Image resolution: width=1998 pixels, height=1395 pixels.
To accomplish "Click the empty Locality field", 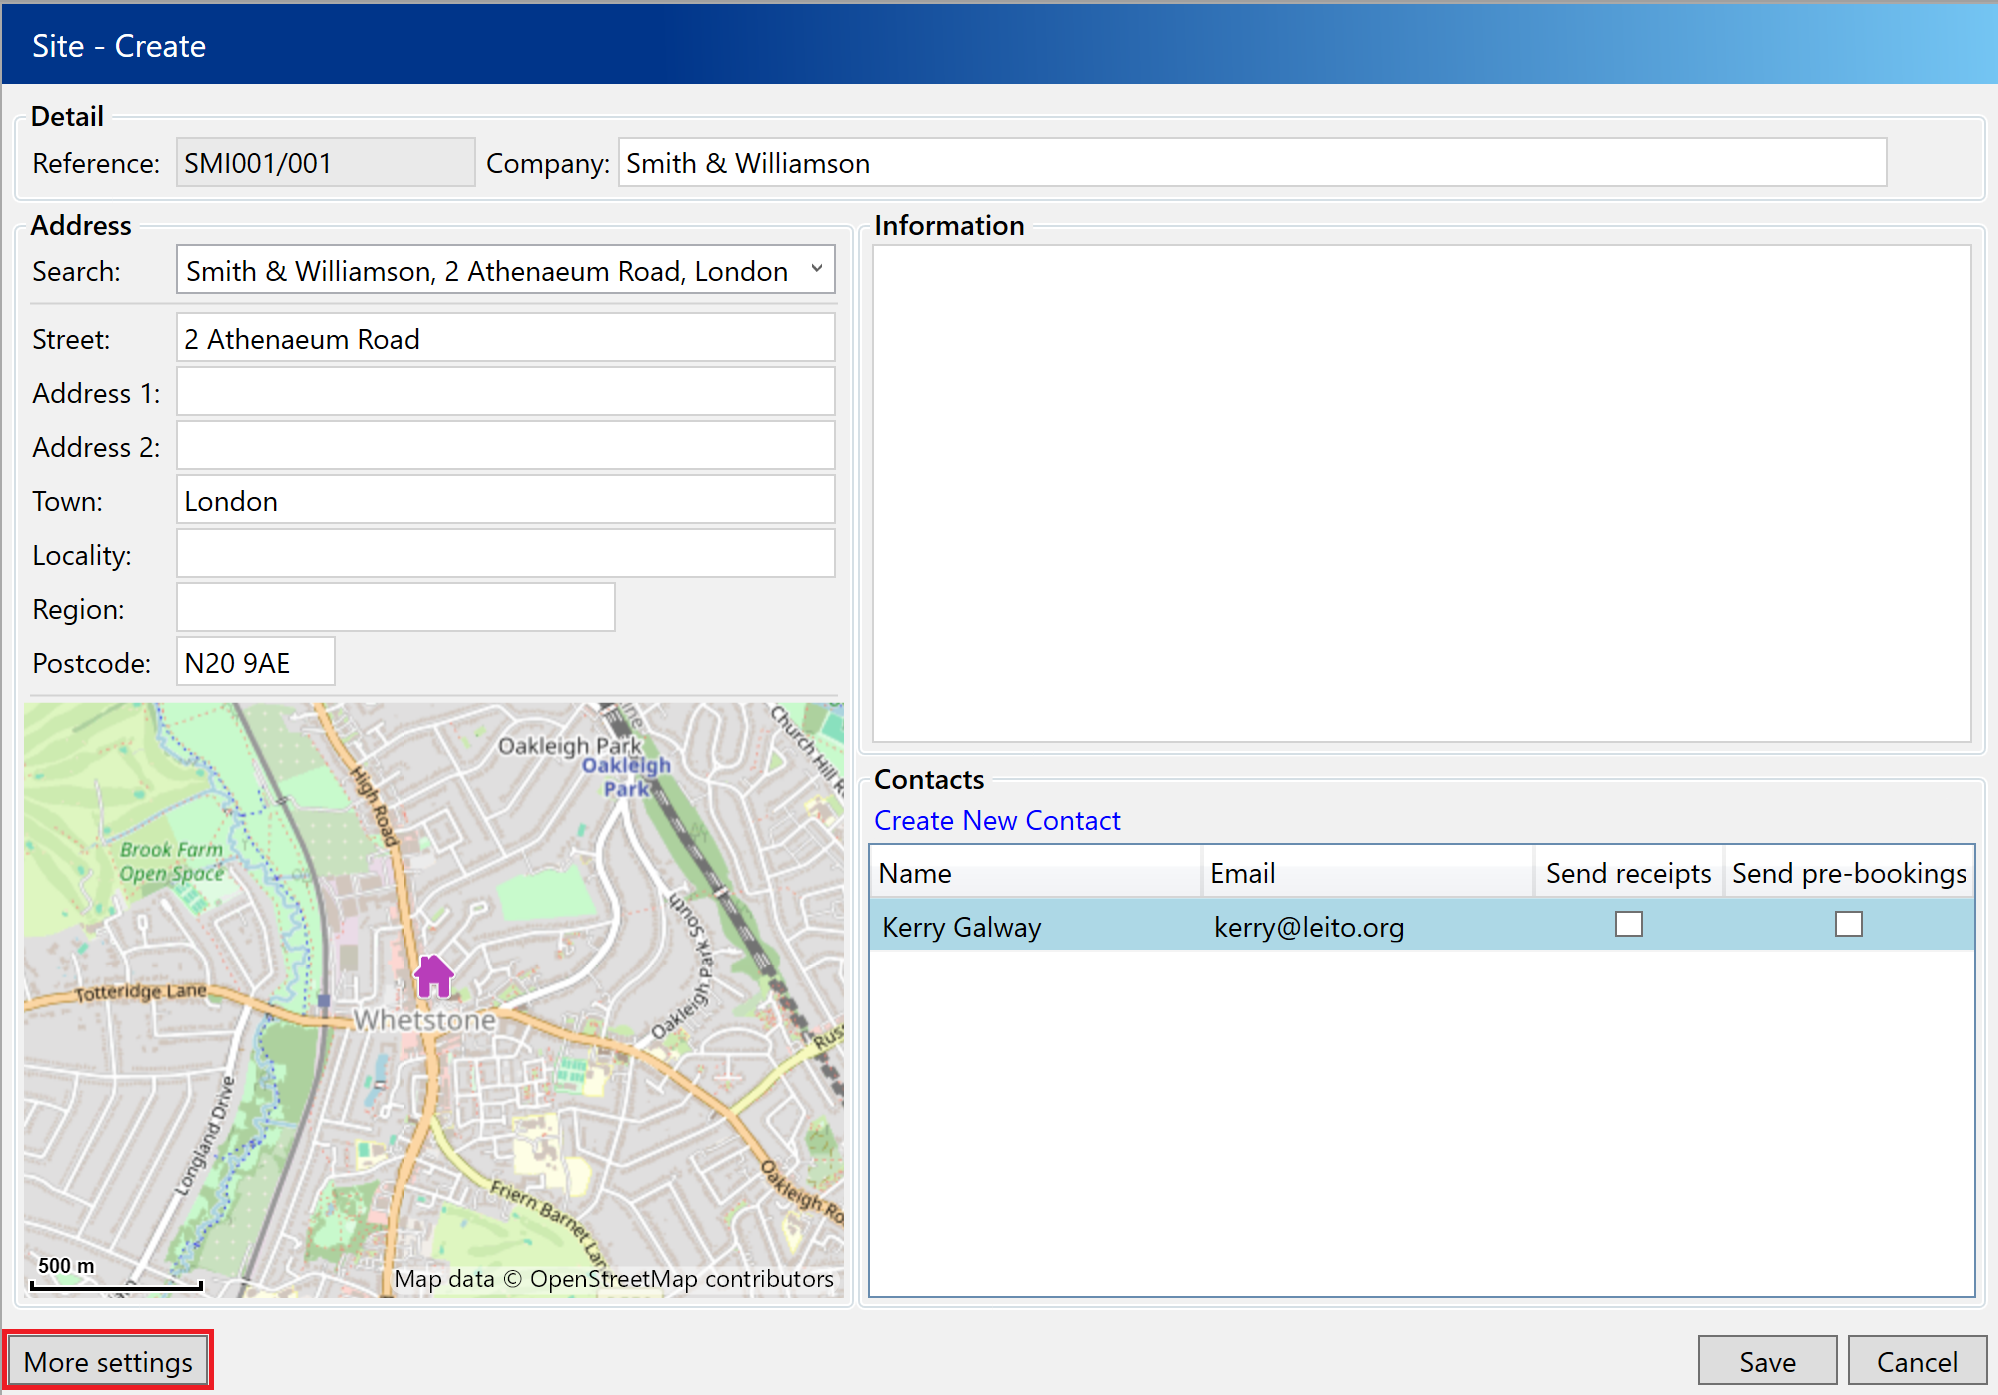I will coord(505,555).
